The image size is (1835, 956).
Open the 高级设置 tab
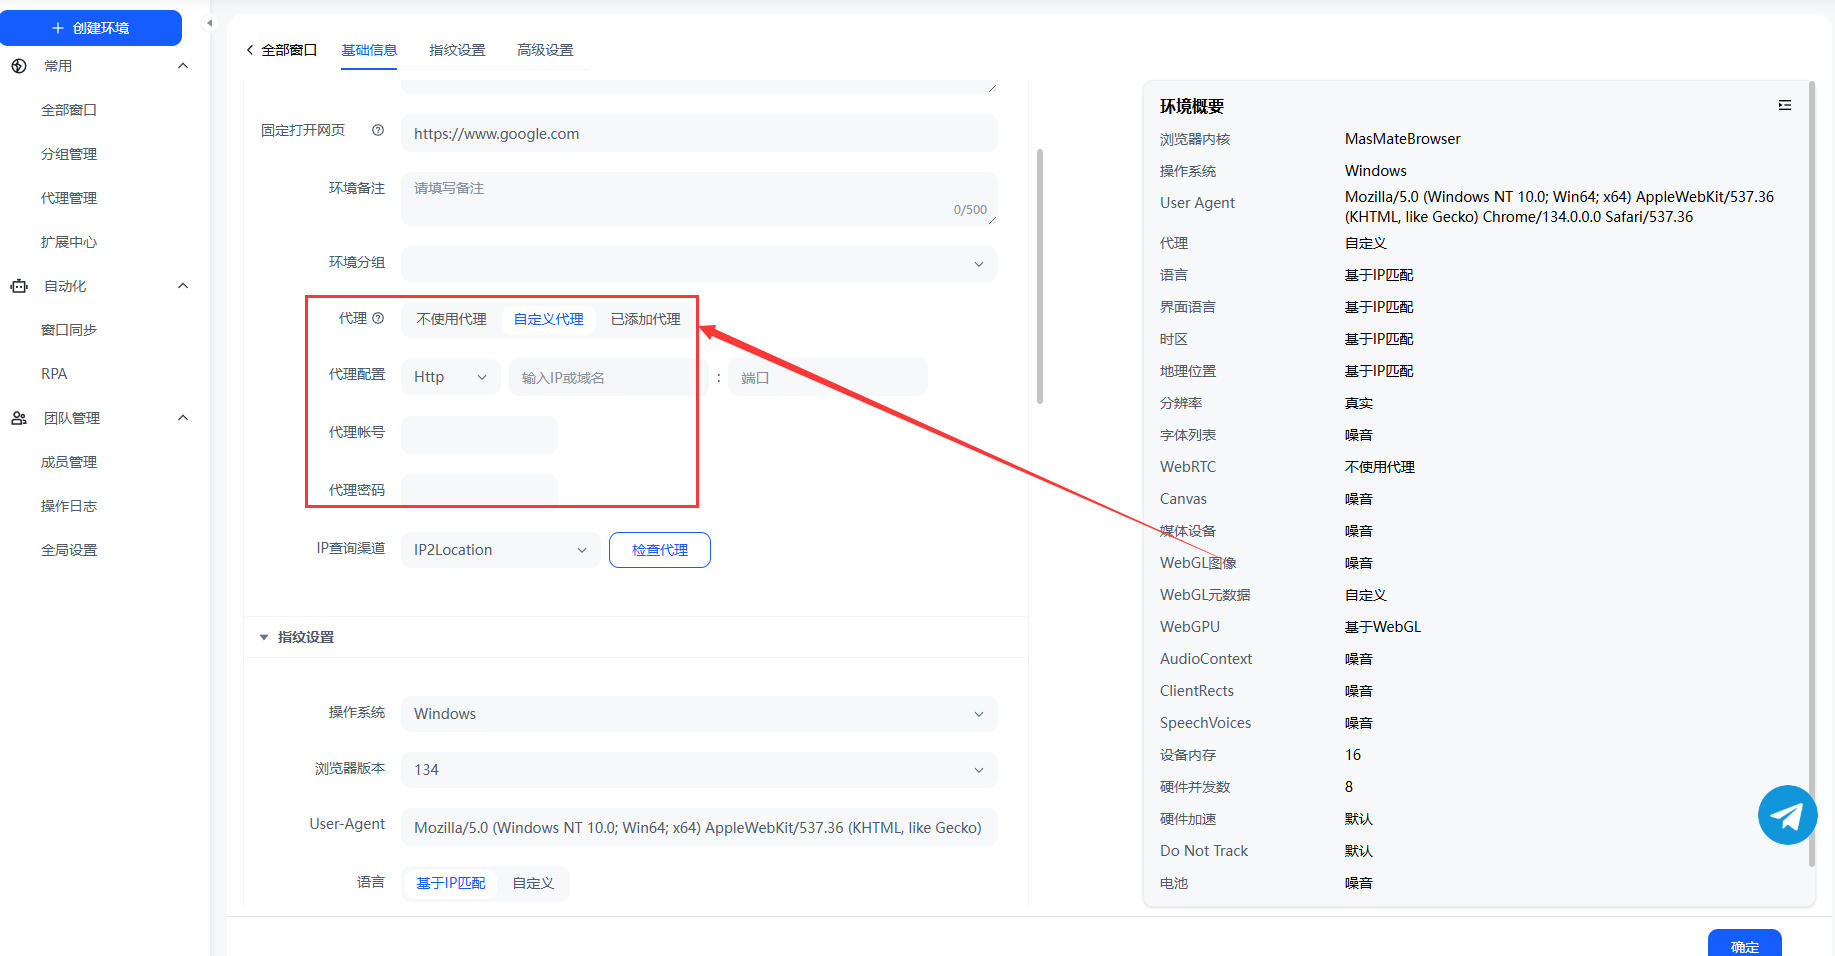(x=545, y=50)
